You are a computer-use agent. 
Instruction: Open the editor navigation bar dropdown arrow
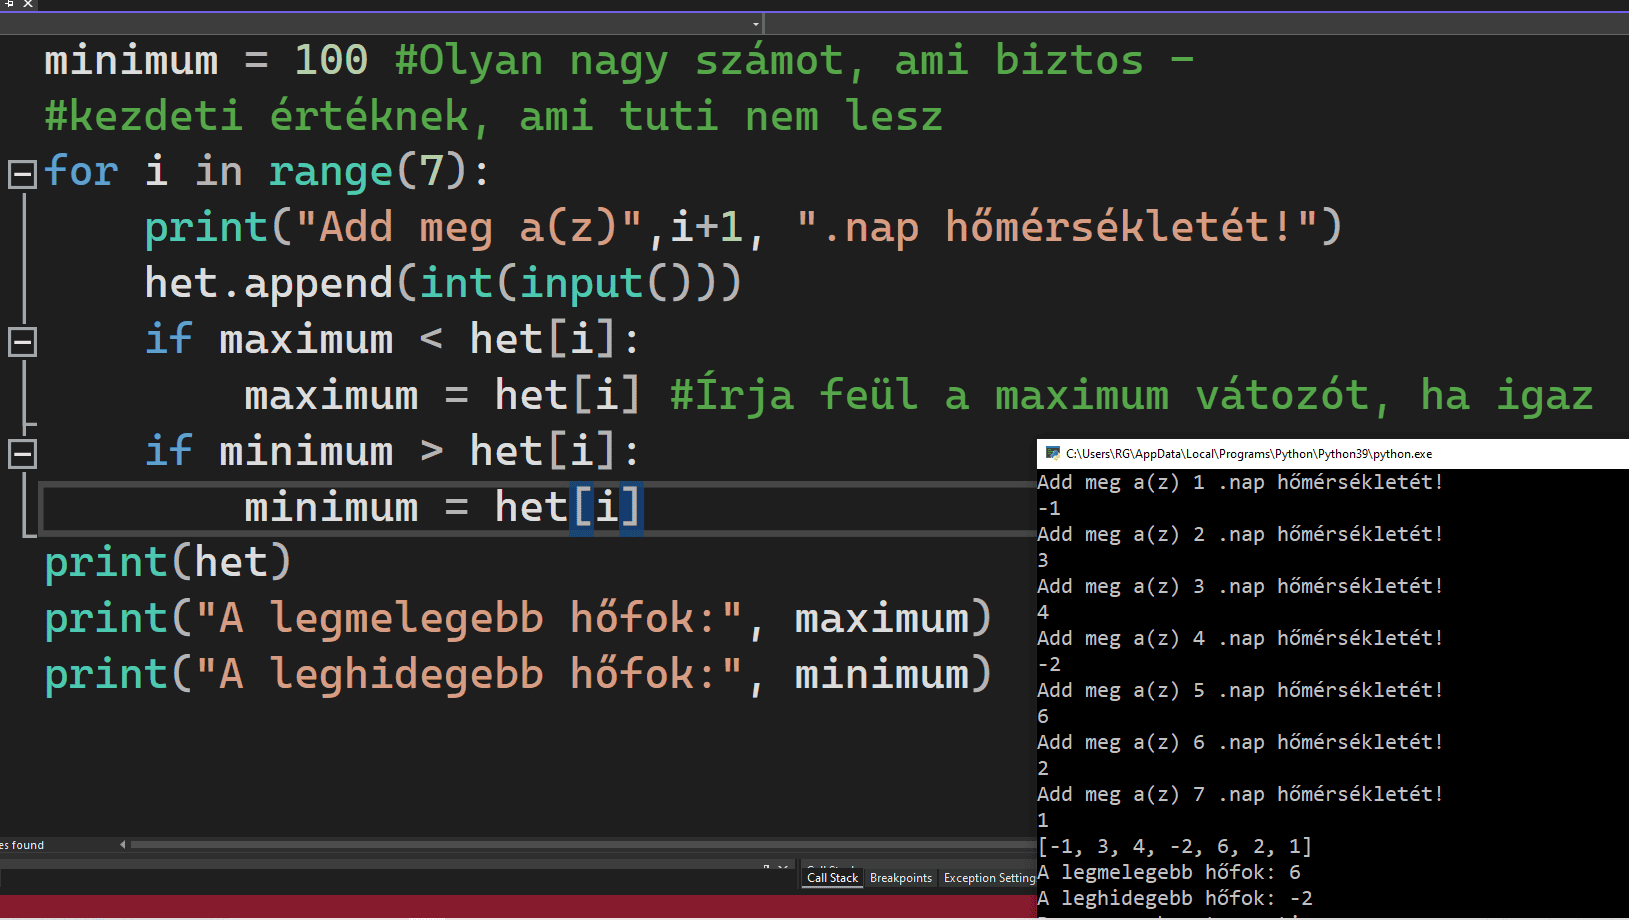[x=755, y=24]
